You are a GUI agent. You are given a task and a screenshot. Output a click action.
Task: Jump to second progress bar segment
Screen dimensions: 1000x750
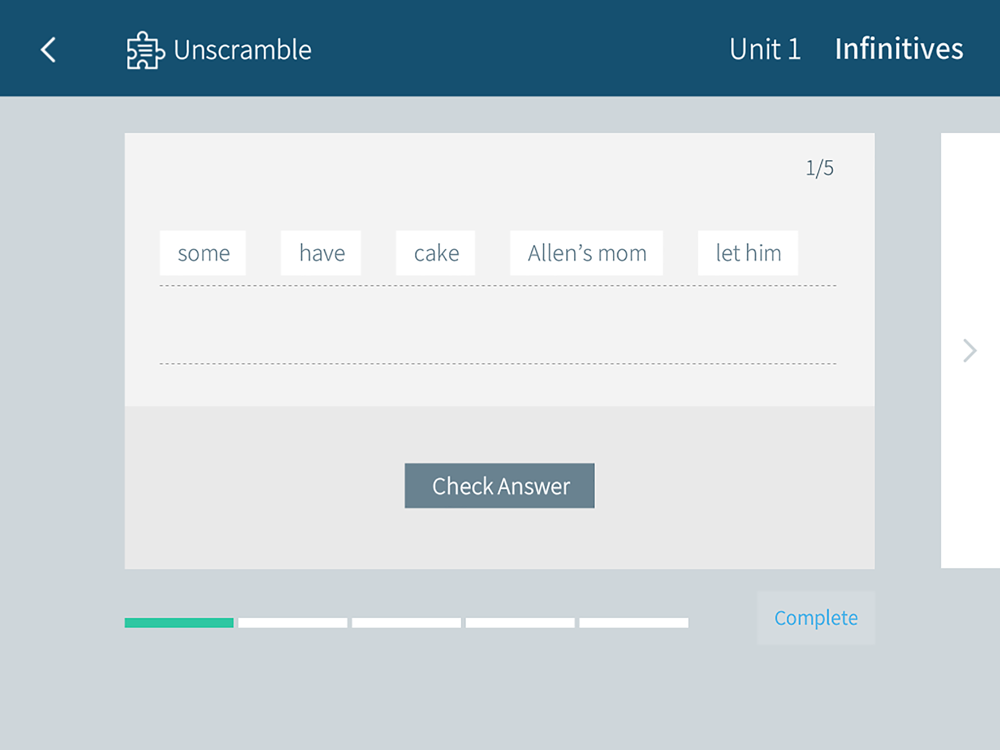click(293, 622)
